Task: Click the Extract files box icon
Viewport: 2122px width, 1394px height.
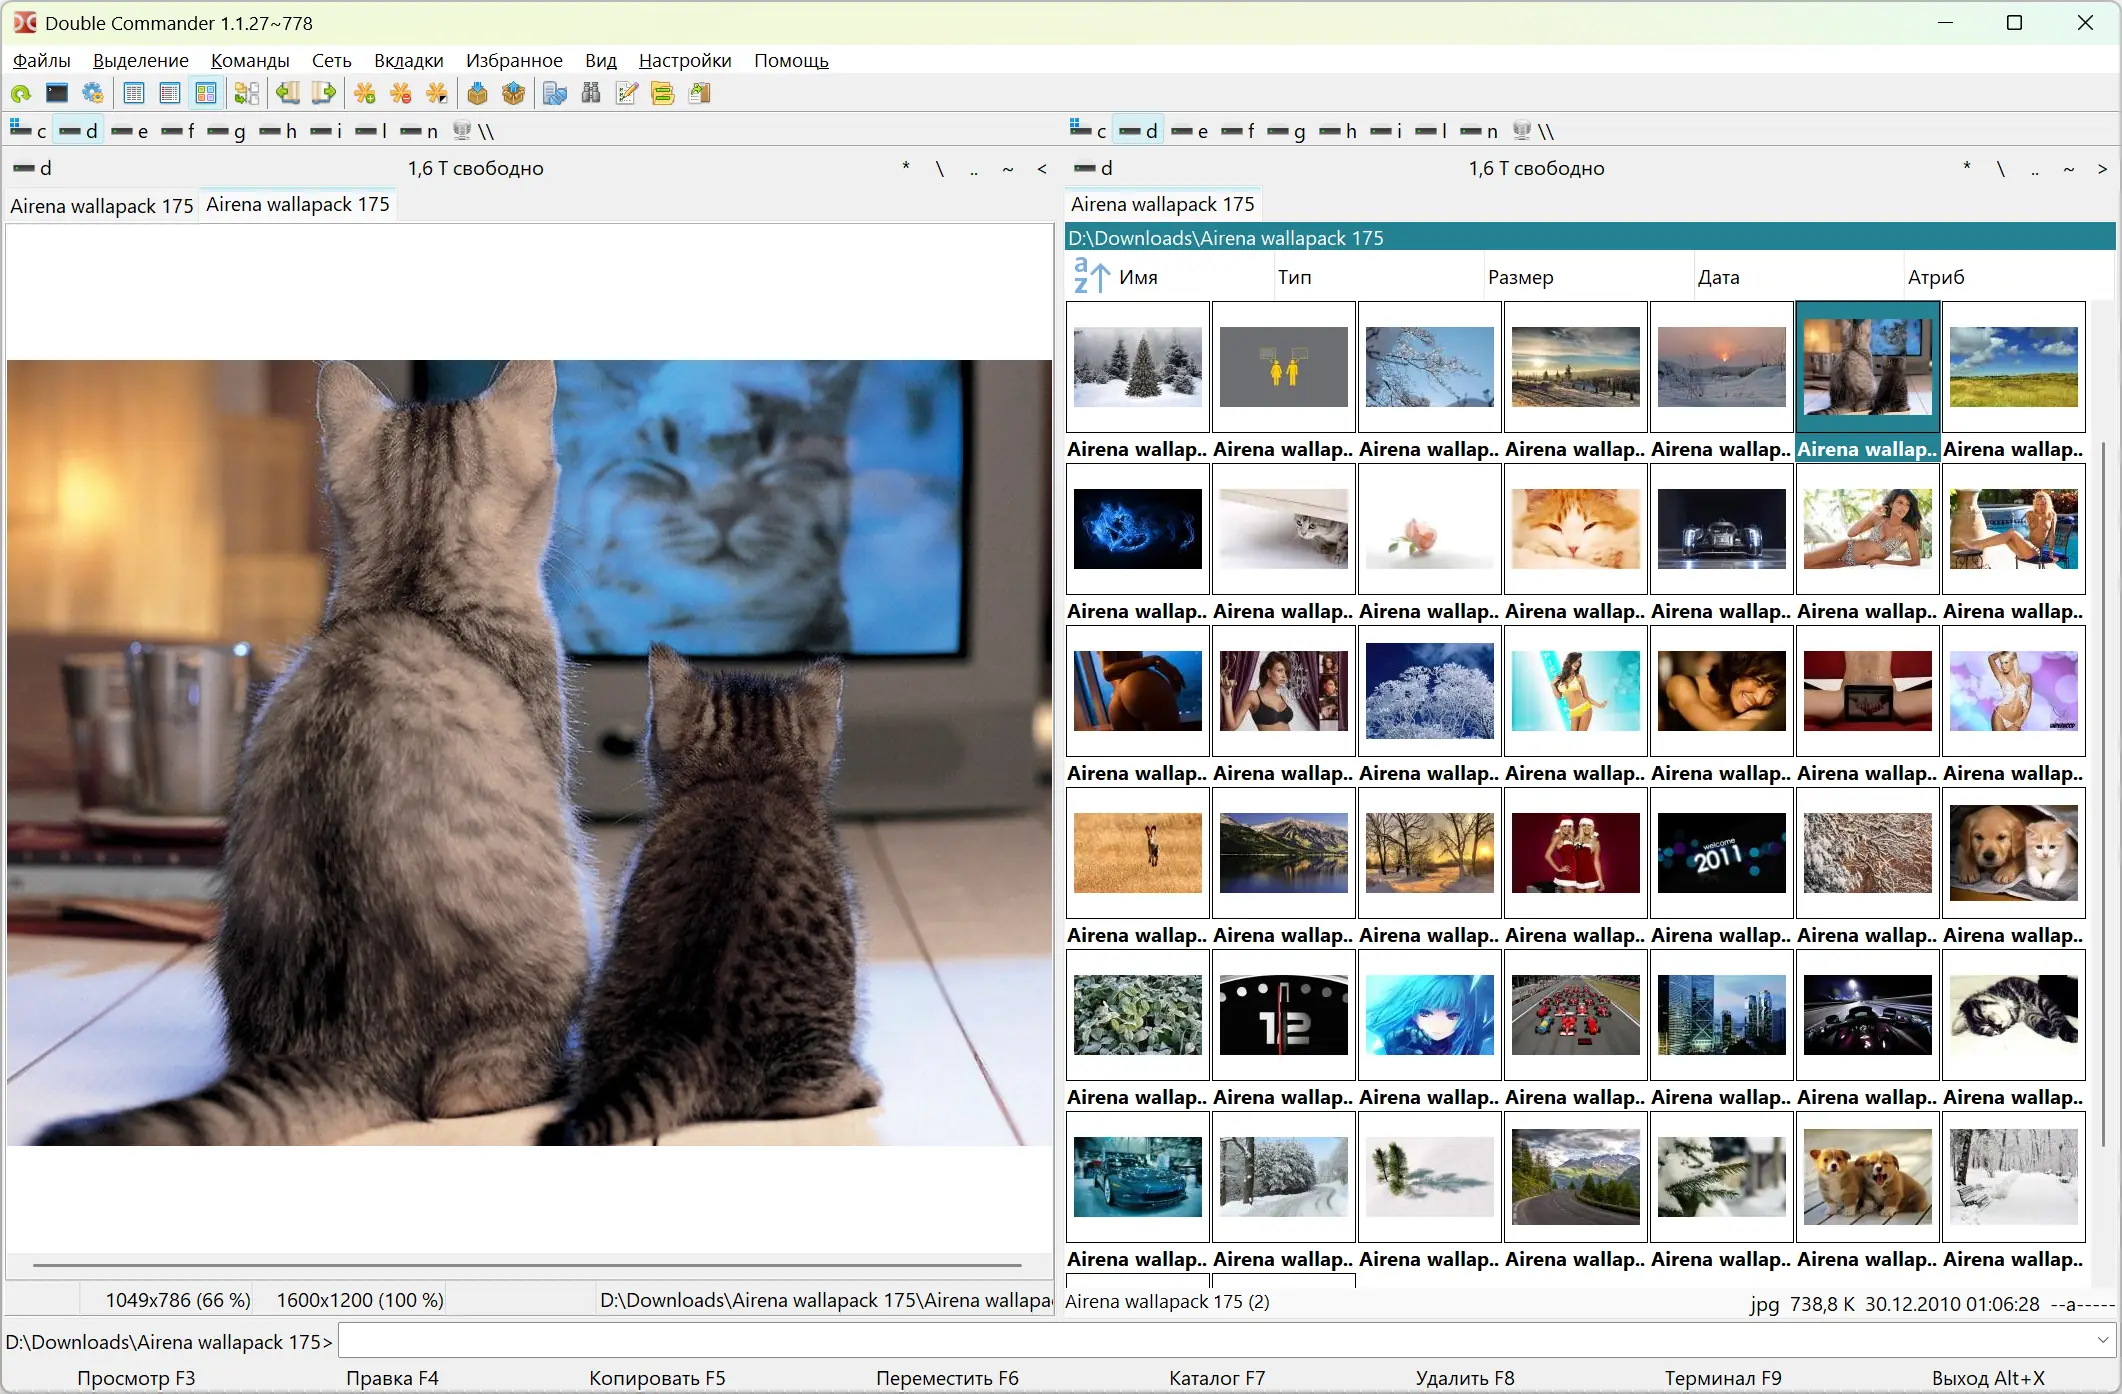Action: click(514, 94)
